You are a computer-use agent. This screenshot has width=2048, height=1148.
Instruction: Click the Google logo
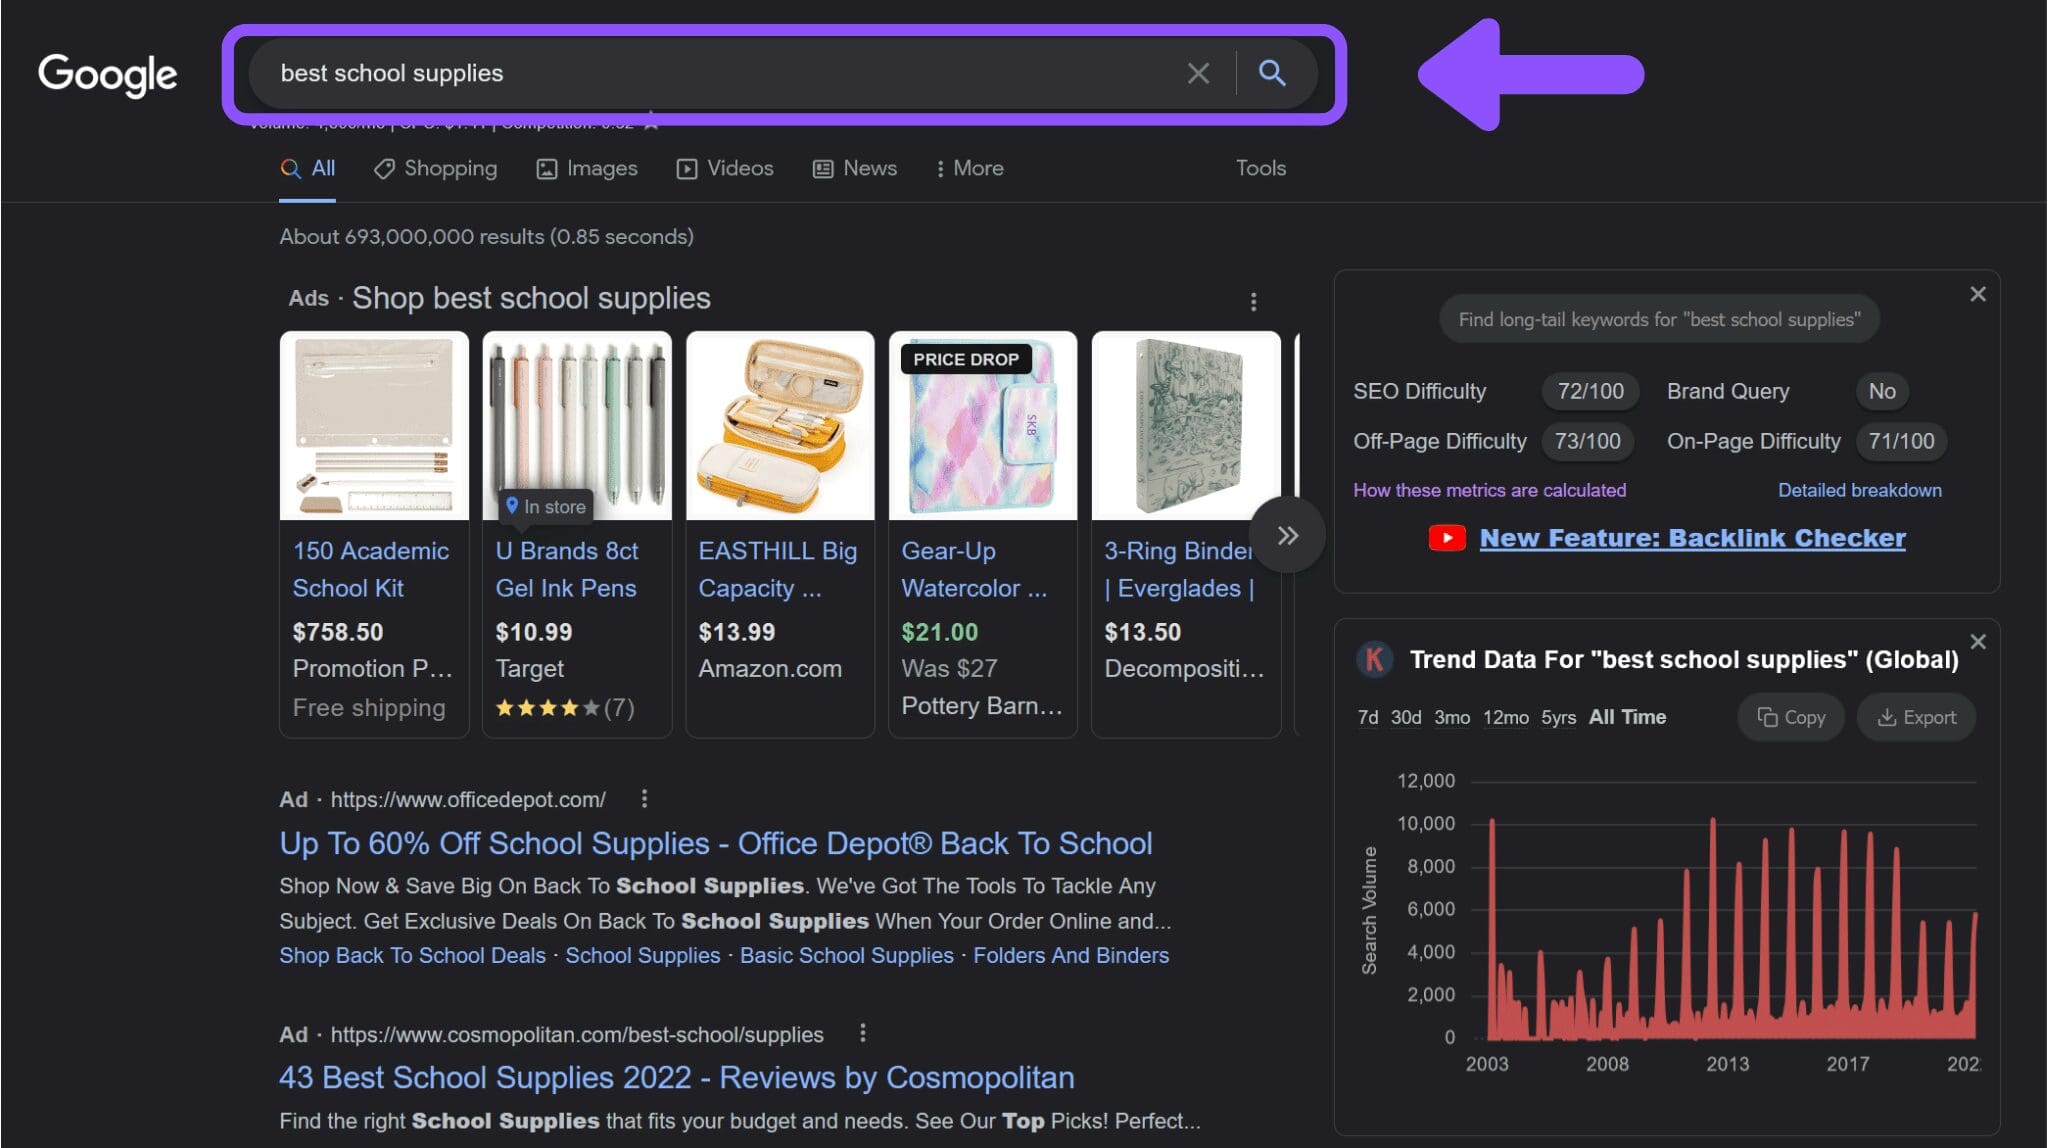click(107, 74)
